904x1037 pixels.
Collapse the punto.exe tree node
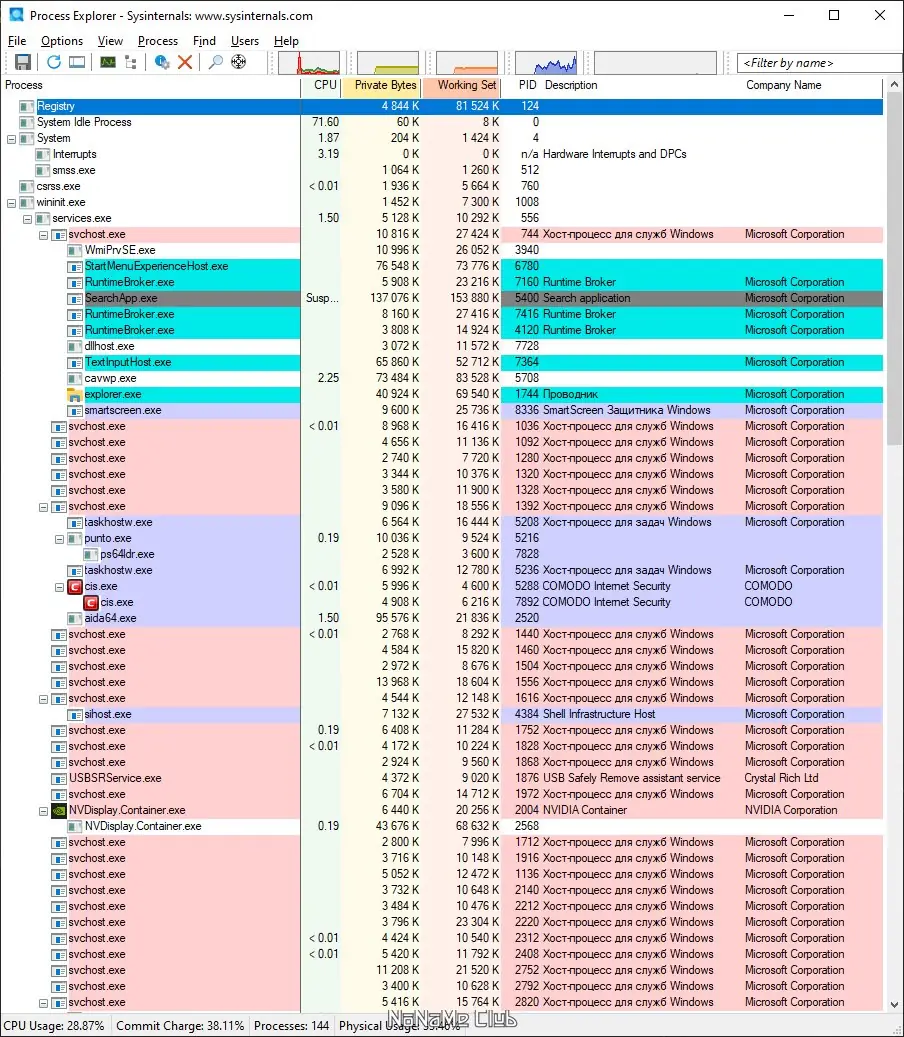pos(59,539)
